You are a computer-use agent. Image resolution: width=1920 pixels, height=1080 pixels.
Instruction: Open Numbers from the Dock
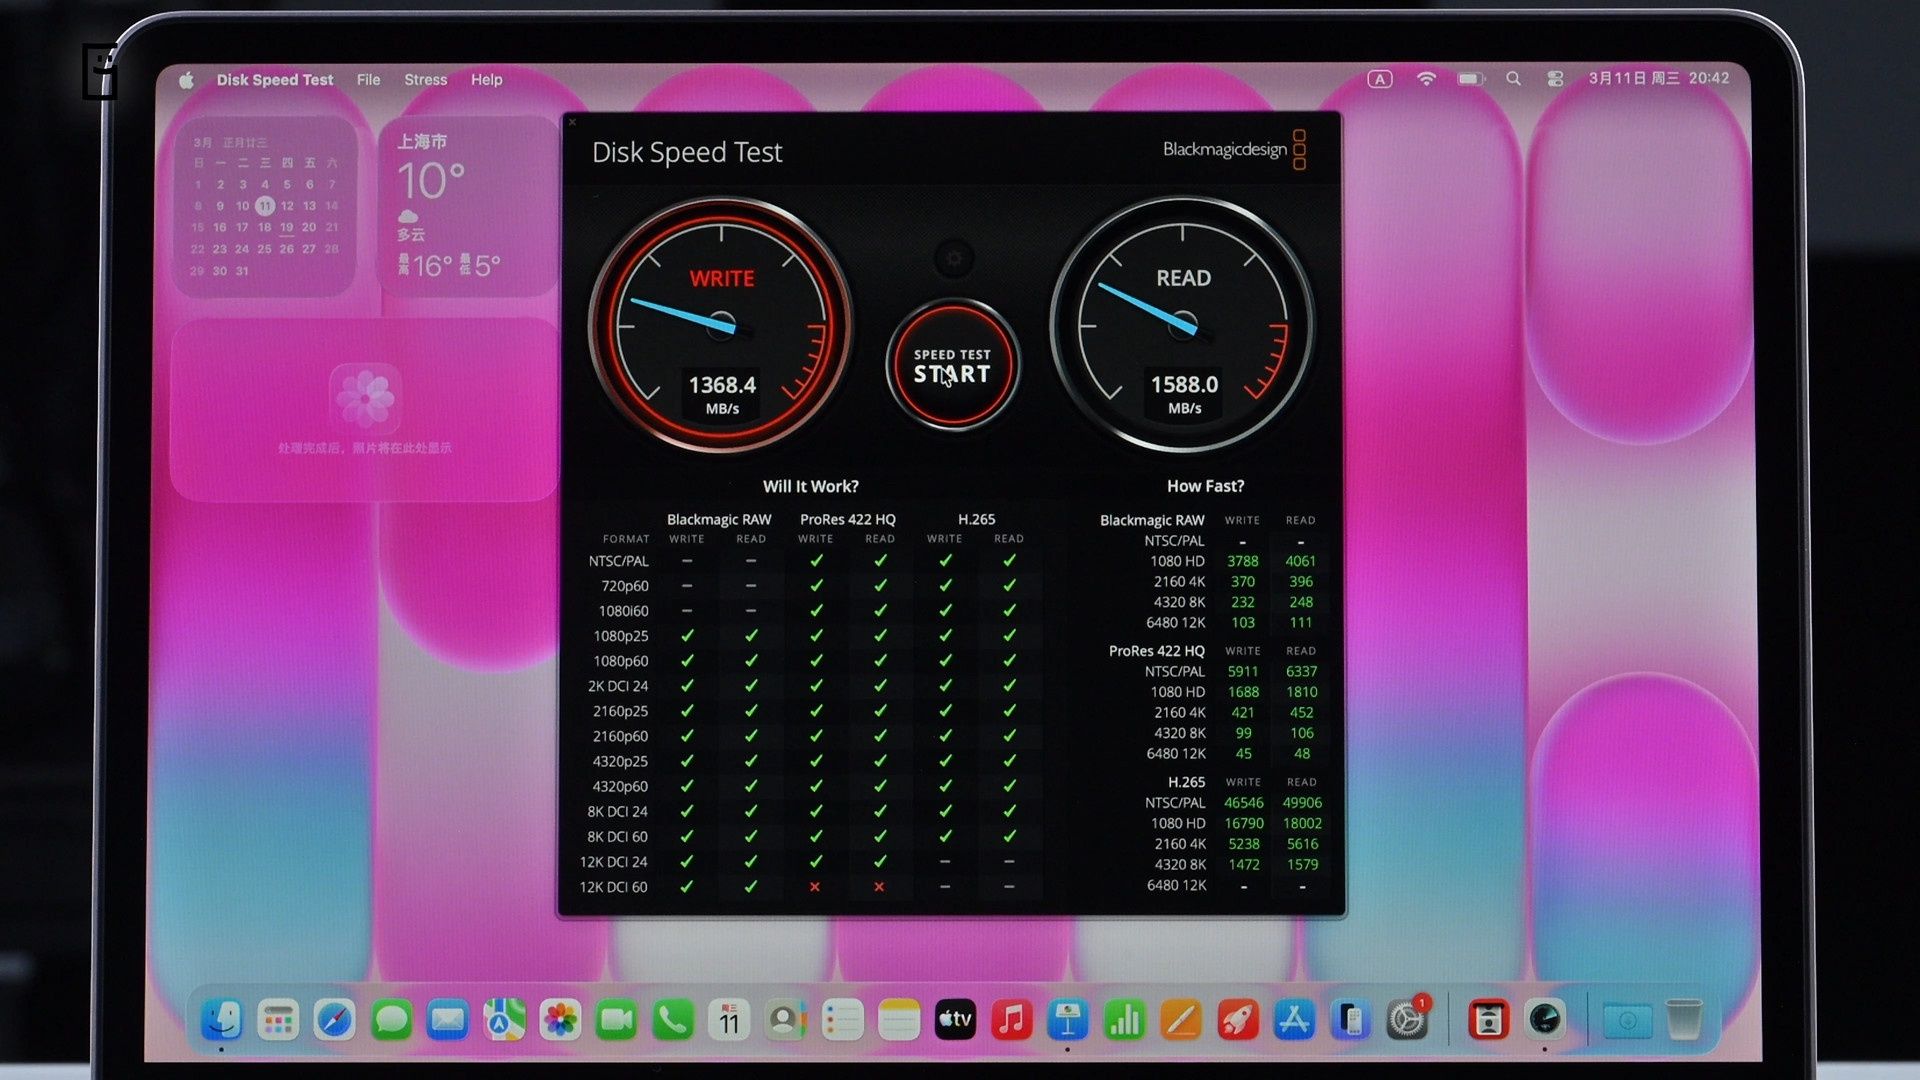coord(1125,1020)
